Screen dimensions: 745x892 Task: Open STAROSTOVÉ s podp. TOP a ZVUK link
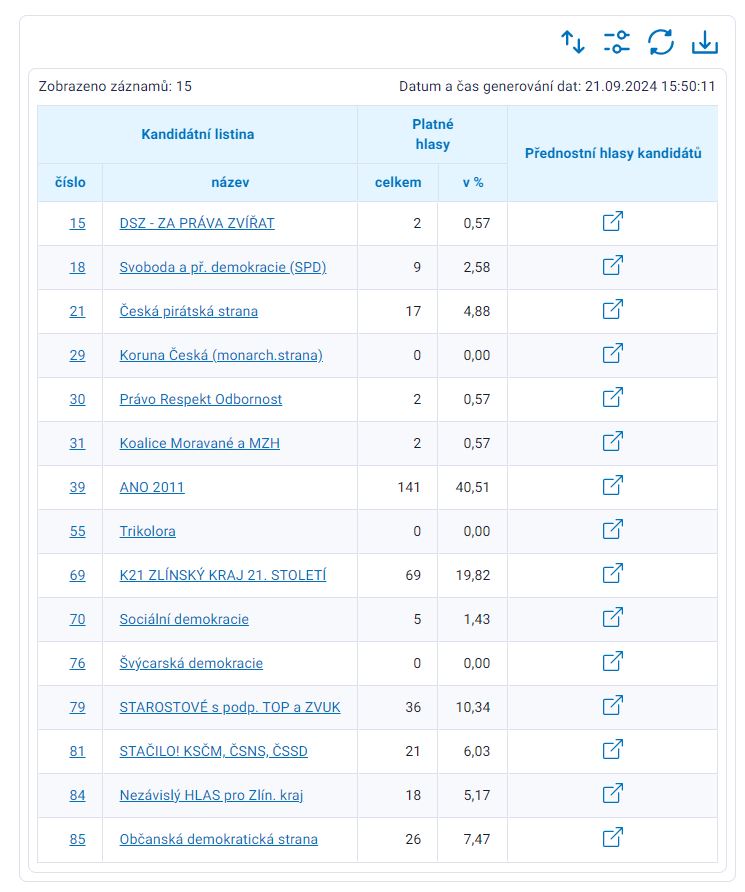[x=230, y=707]
